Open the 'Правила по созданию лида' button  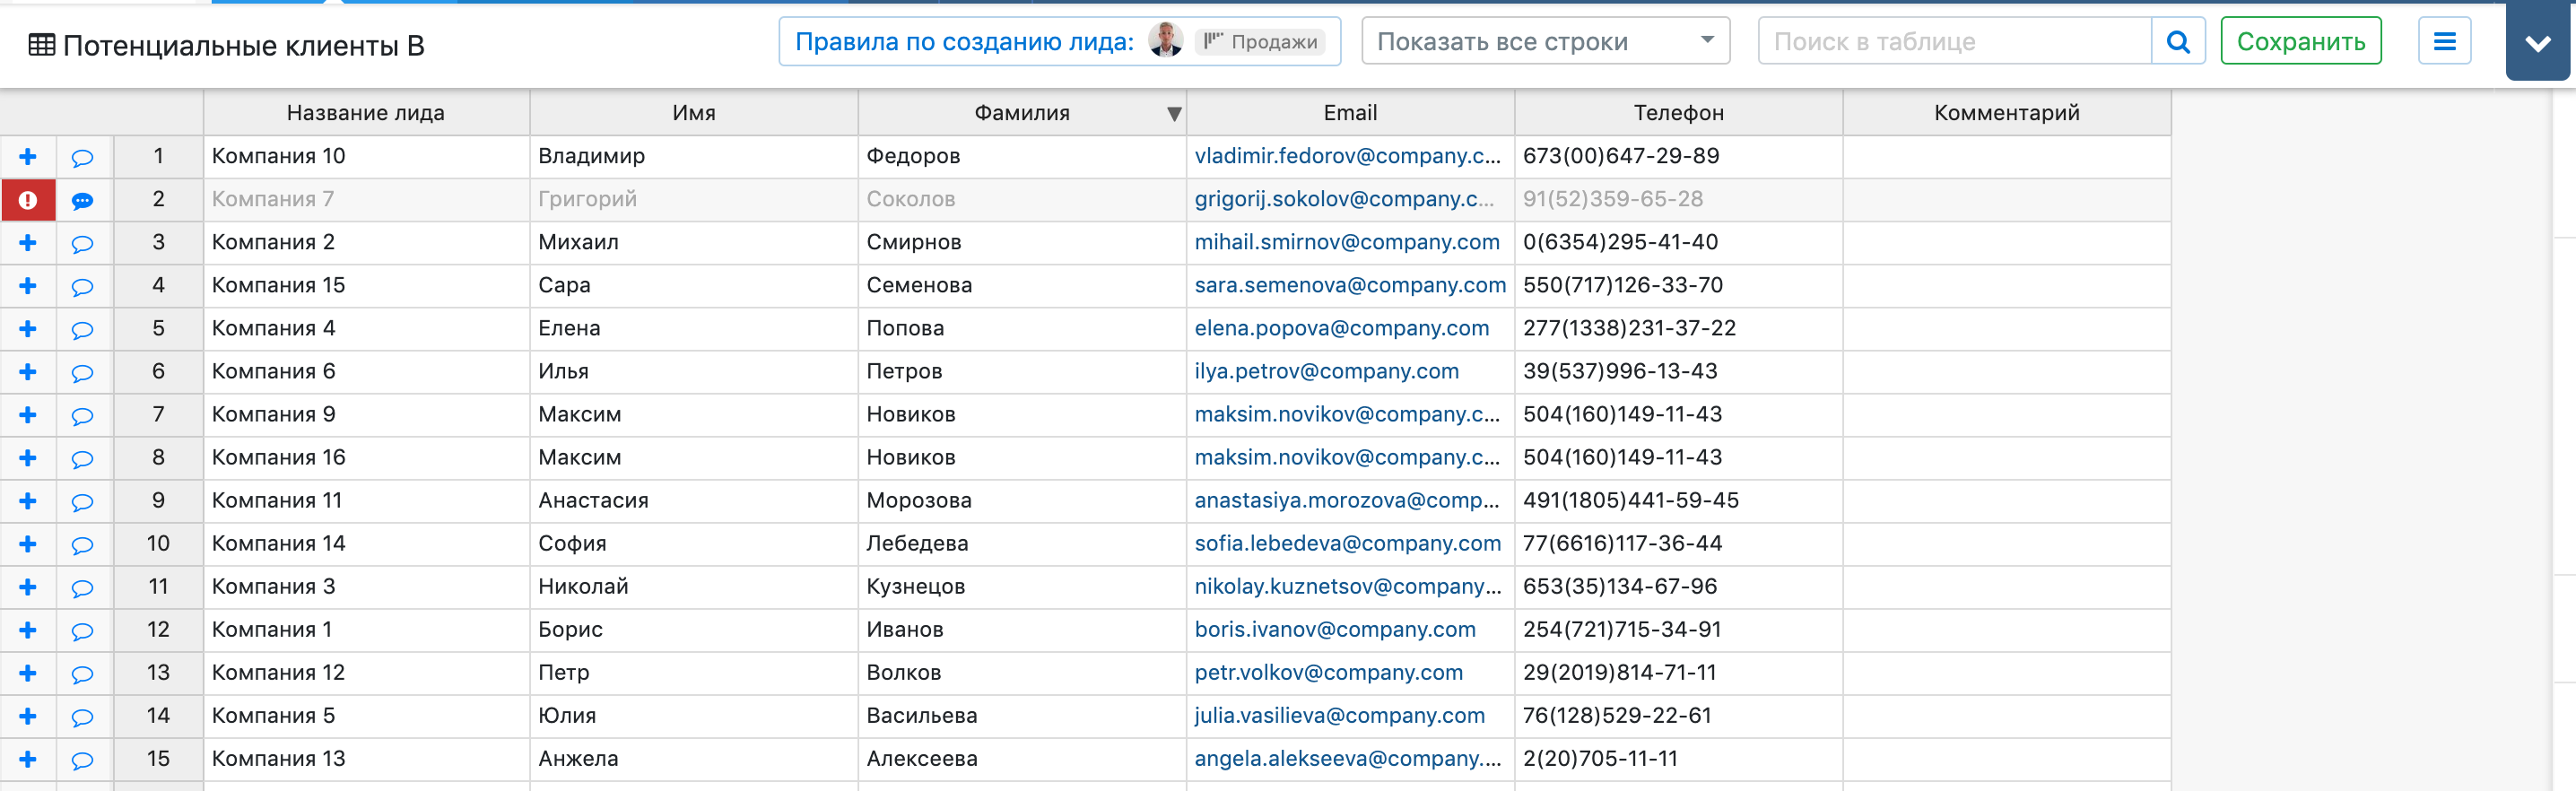[1059, 42]
